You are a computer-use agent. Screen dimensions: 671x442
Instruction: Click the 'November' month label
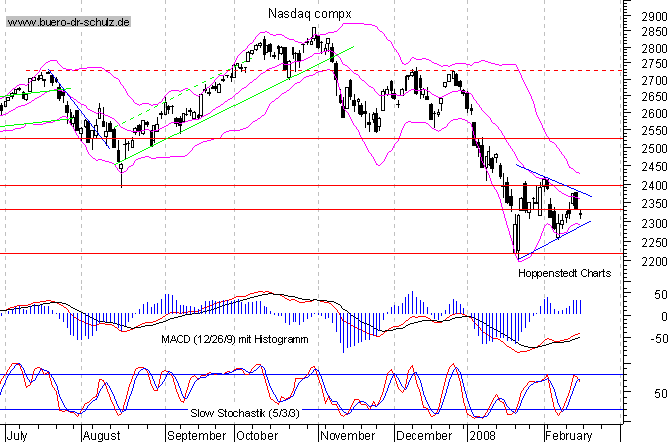pos(348,436)
